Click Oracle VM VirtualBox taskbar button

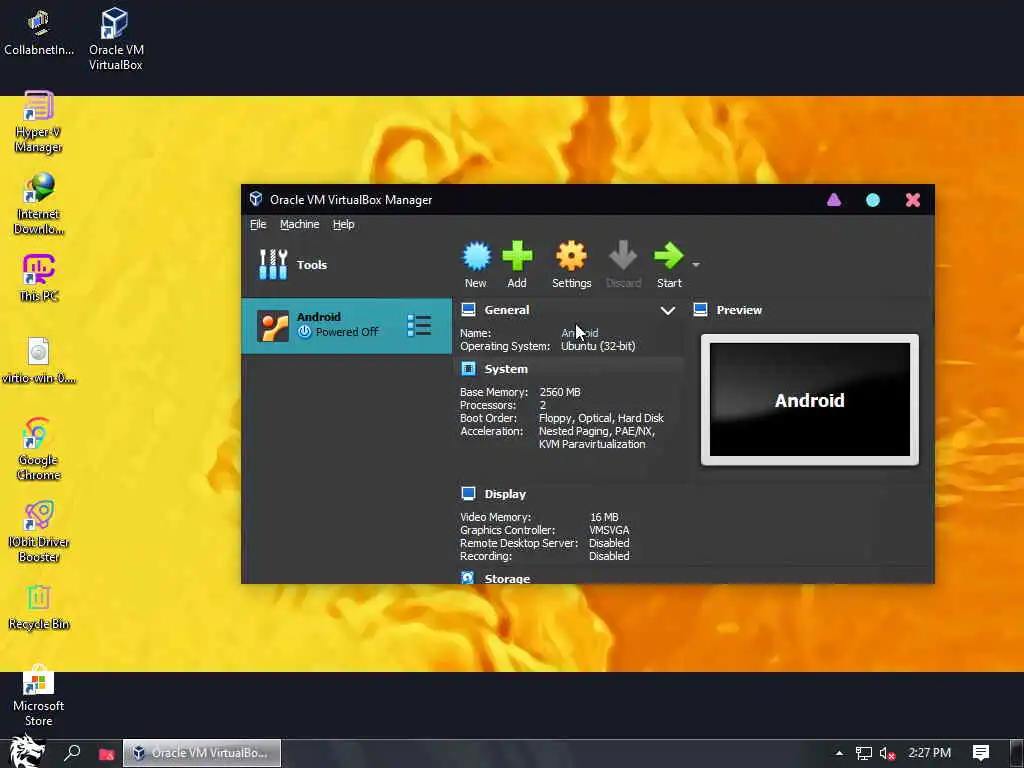pyautogui.click(x=202, y=753)
